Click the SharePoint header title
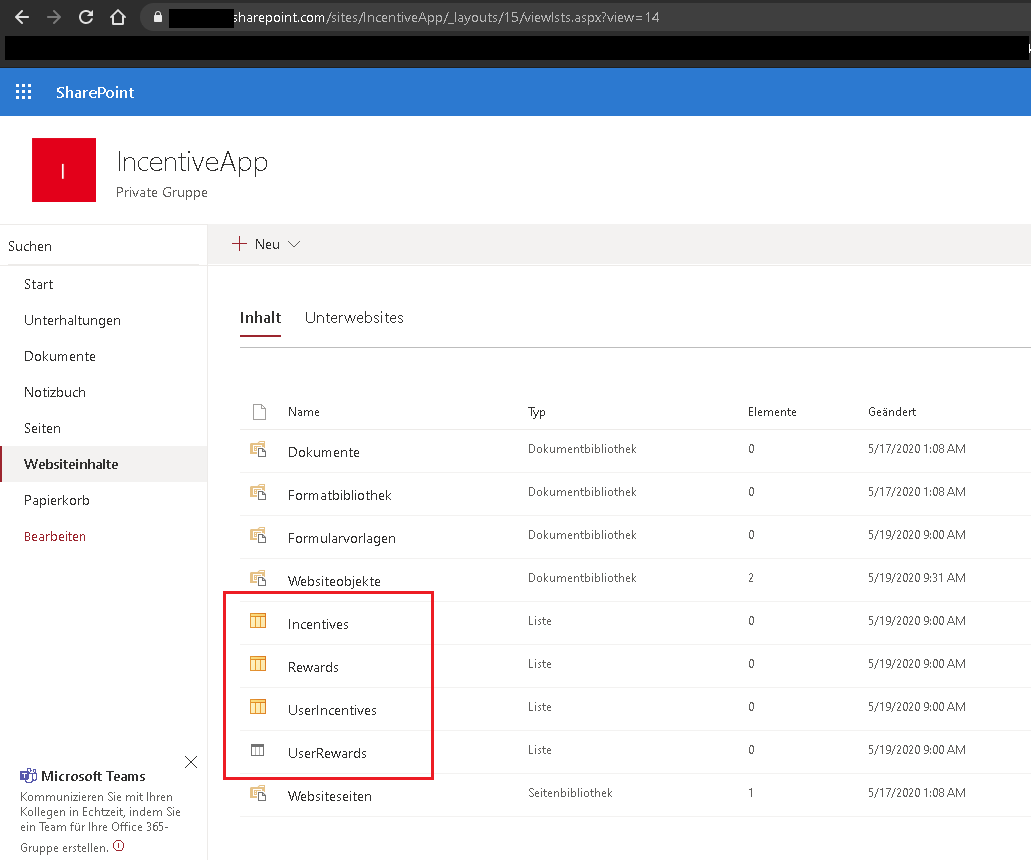The width and height of the screenshot is (1031, 860). (95, 93)
